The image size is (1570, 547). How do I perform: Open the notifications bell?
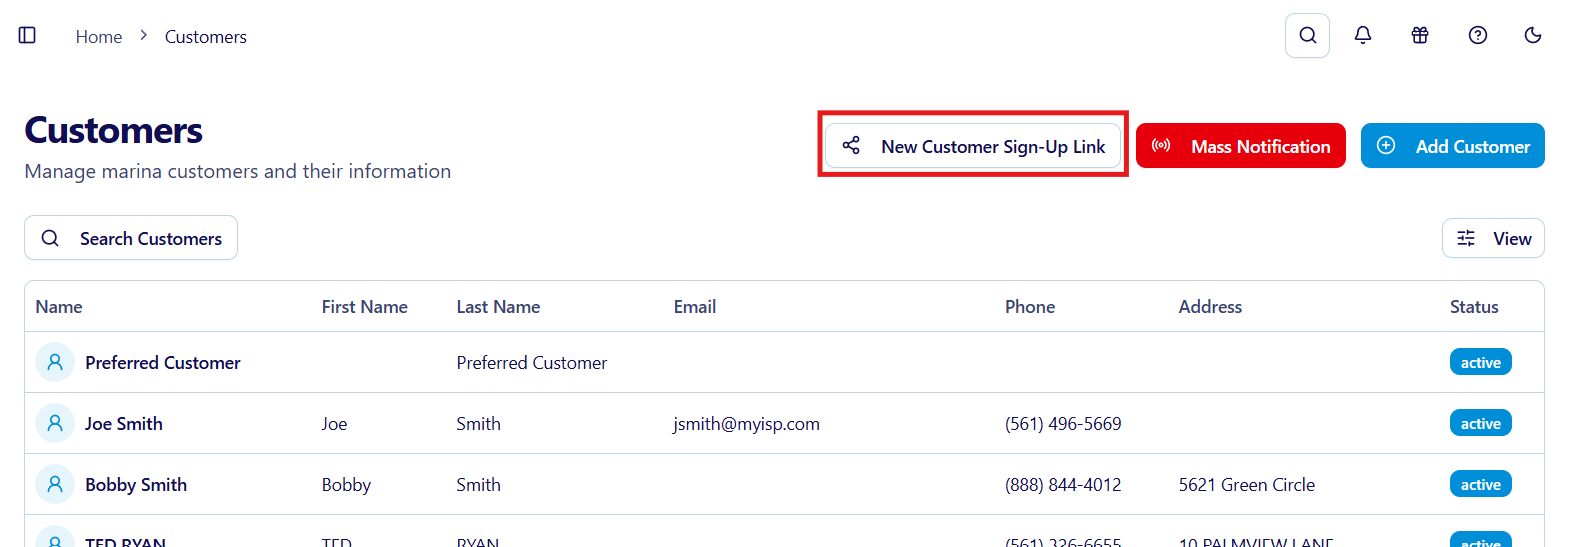pyautogui.click(x=1363, y=36)
